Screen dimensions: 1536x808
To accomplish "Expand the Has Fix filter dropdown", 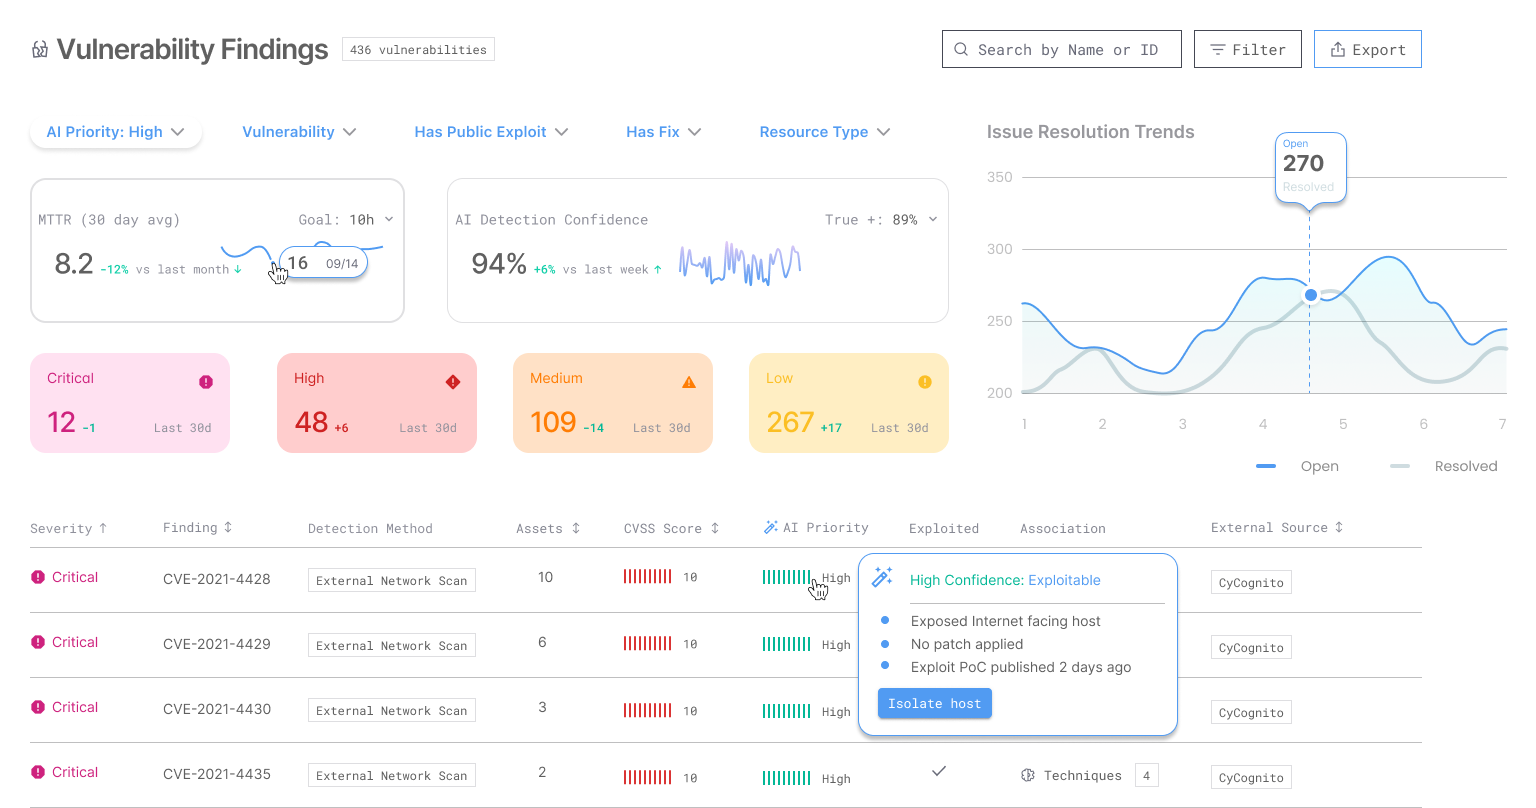I will coord(663,132).
